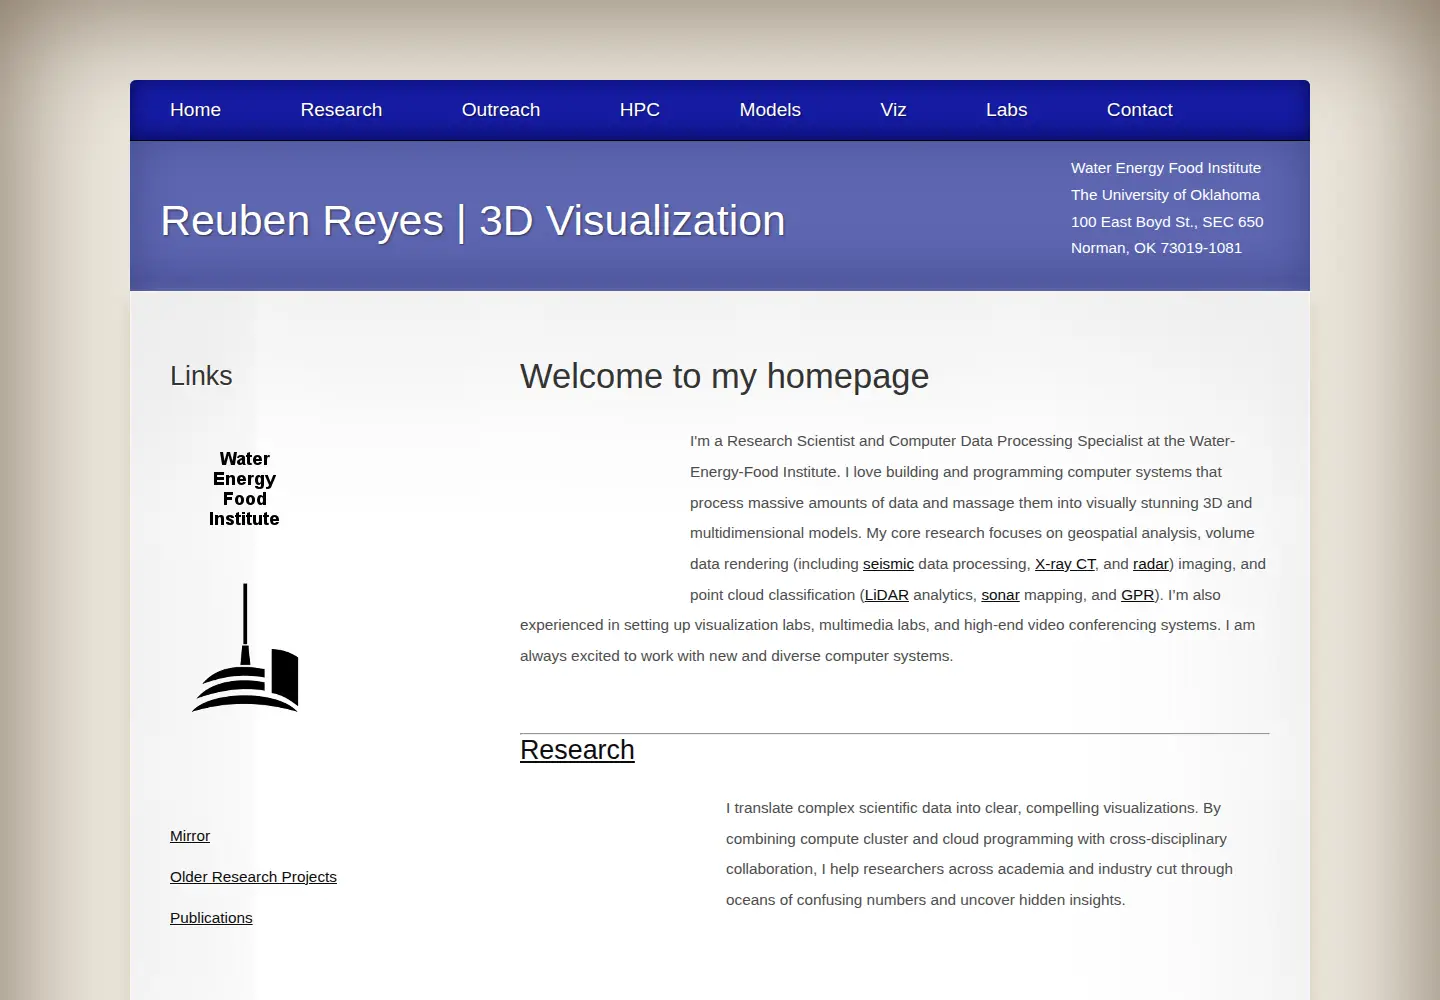Follow the X-ray CT link
The image size is (1440, 1000).
point(1065,564)
